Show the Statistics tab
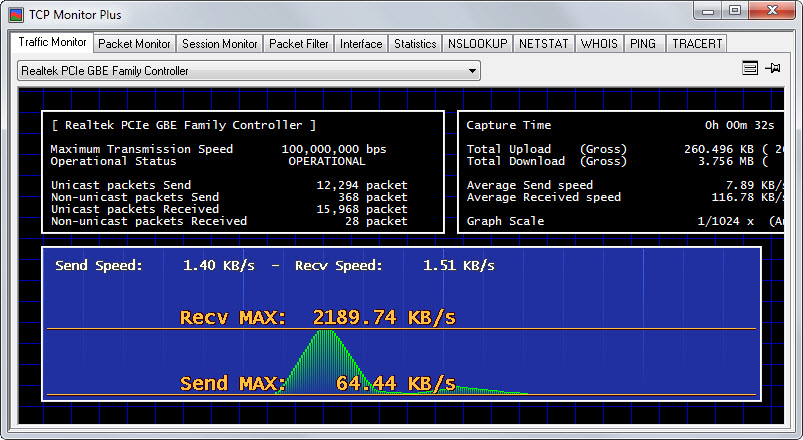This screenshot has height=440, width=803. (415, 44)
